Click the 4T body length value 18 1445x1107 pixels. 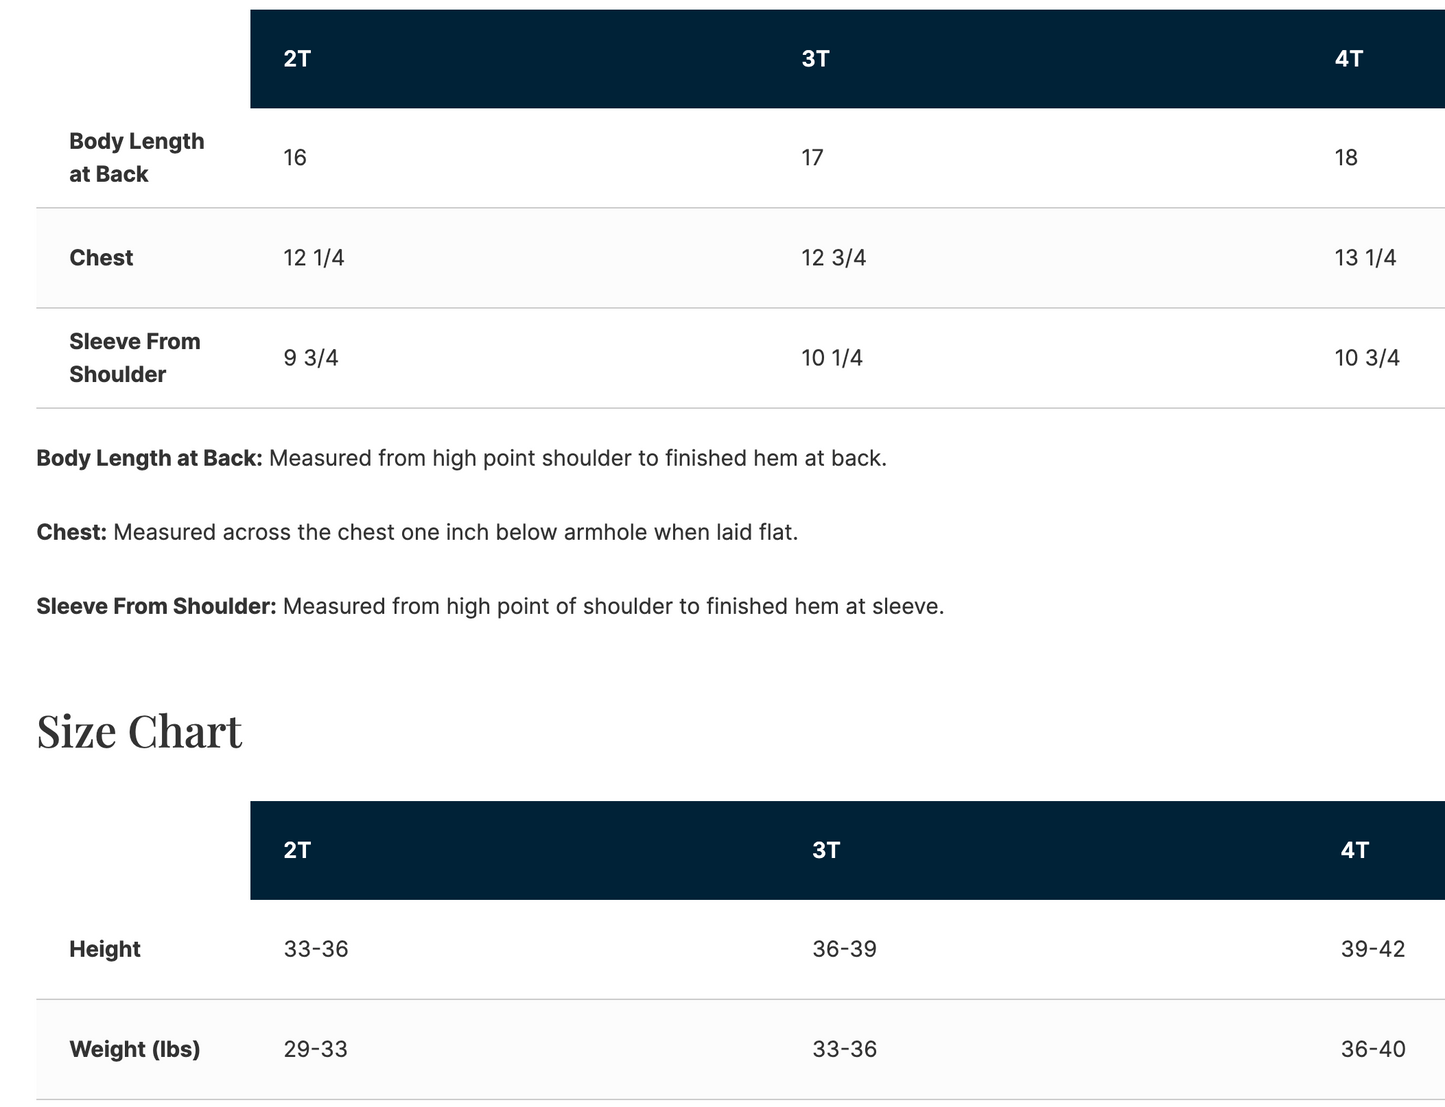coord(1346,158)
